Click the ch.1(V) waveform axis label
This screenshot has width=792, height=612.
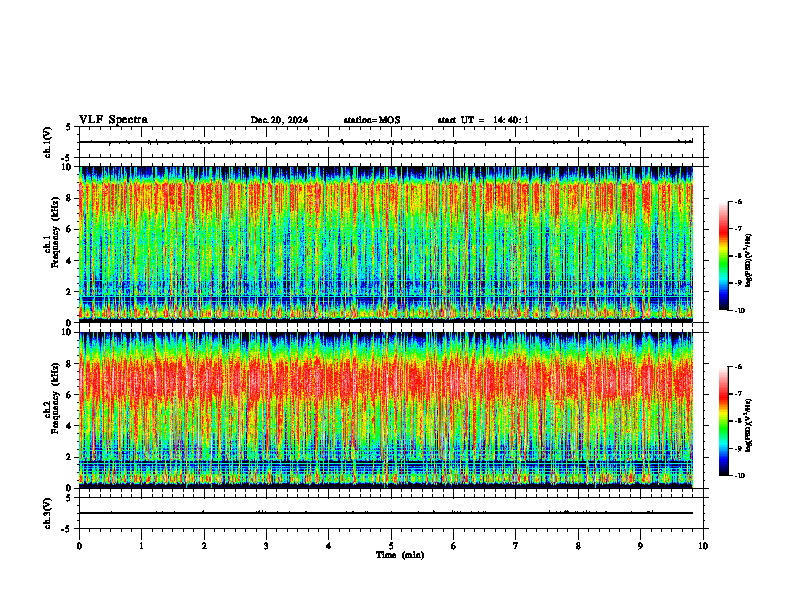coord(48,142)
